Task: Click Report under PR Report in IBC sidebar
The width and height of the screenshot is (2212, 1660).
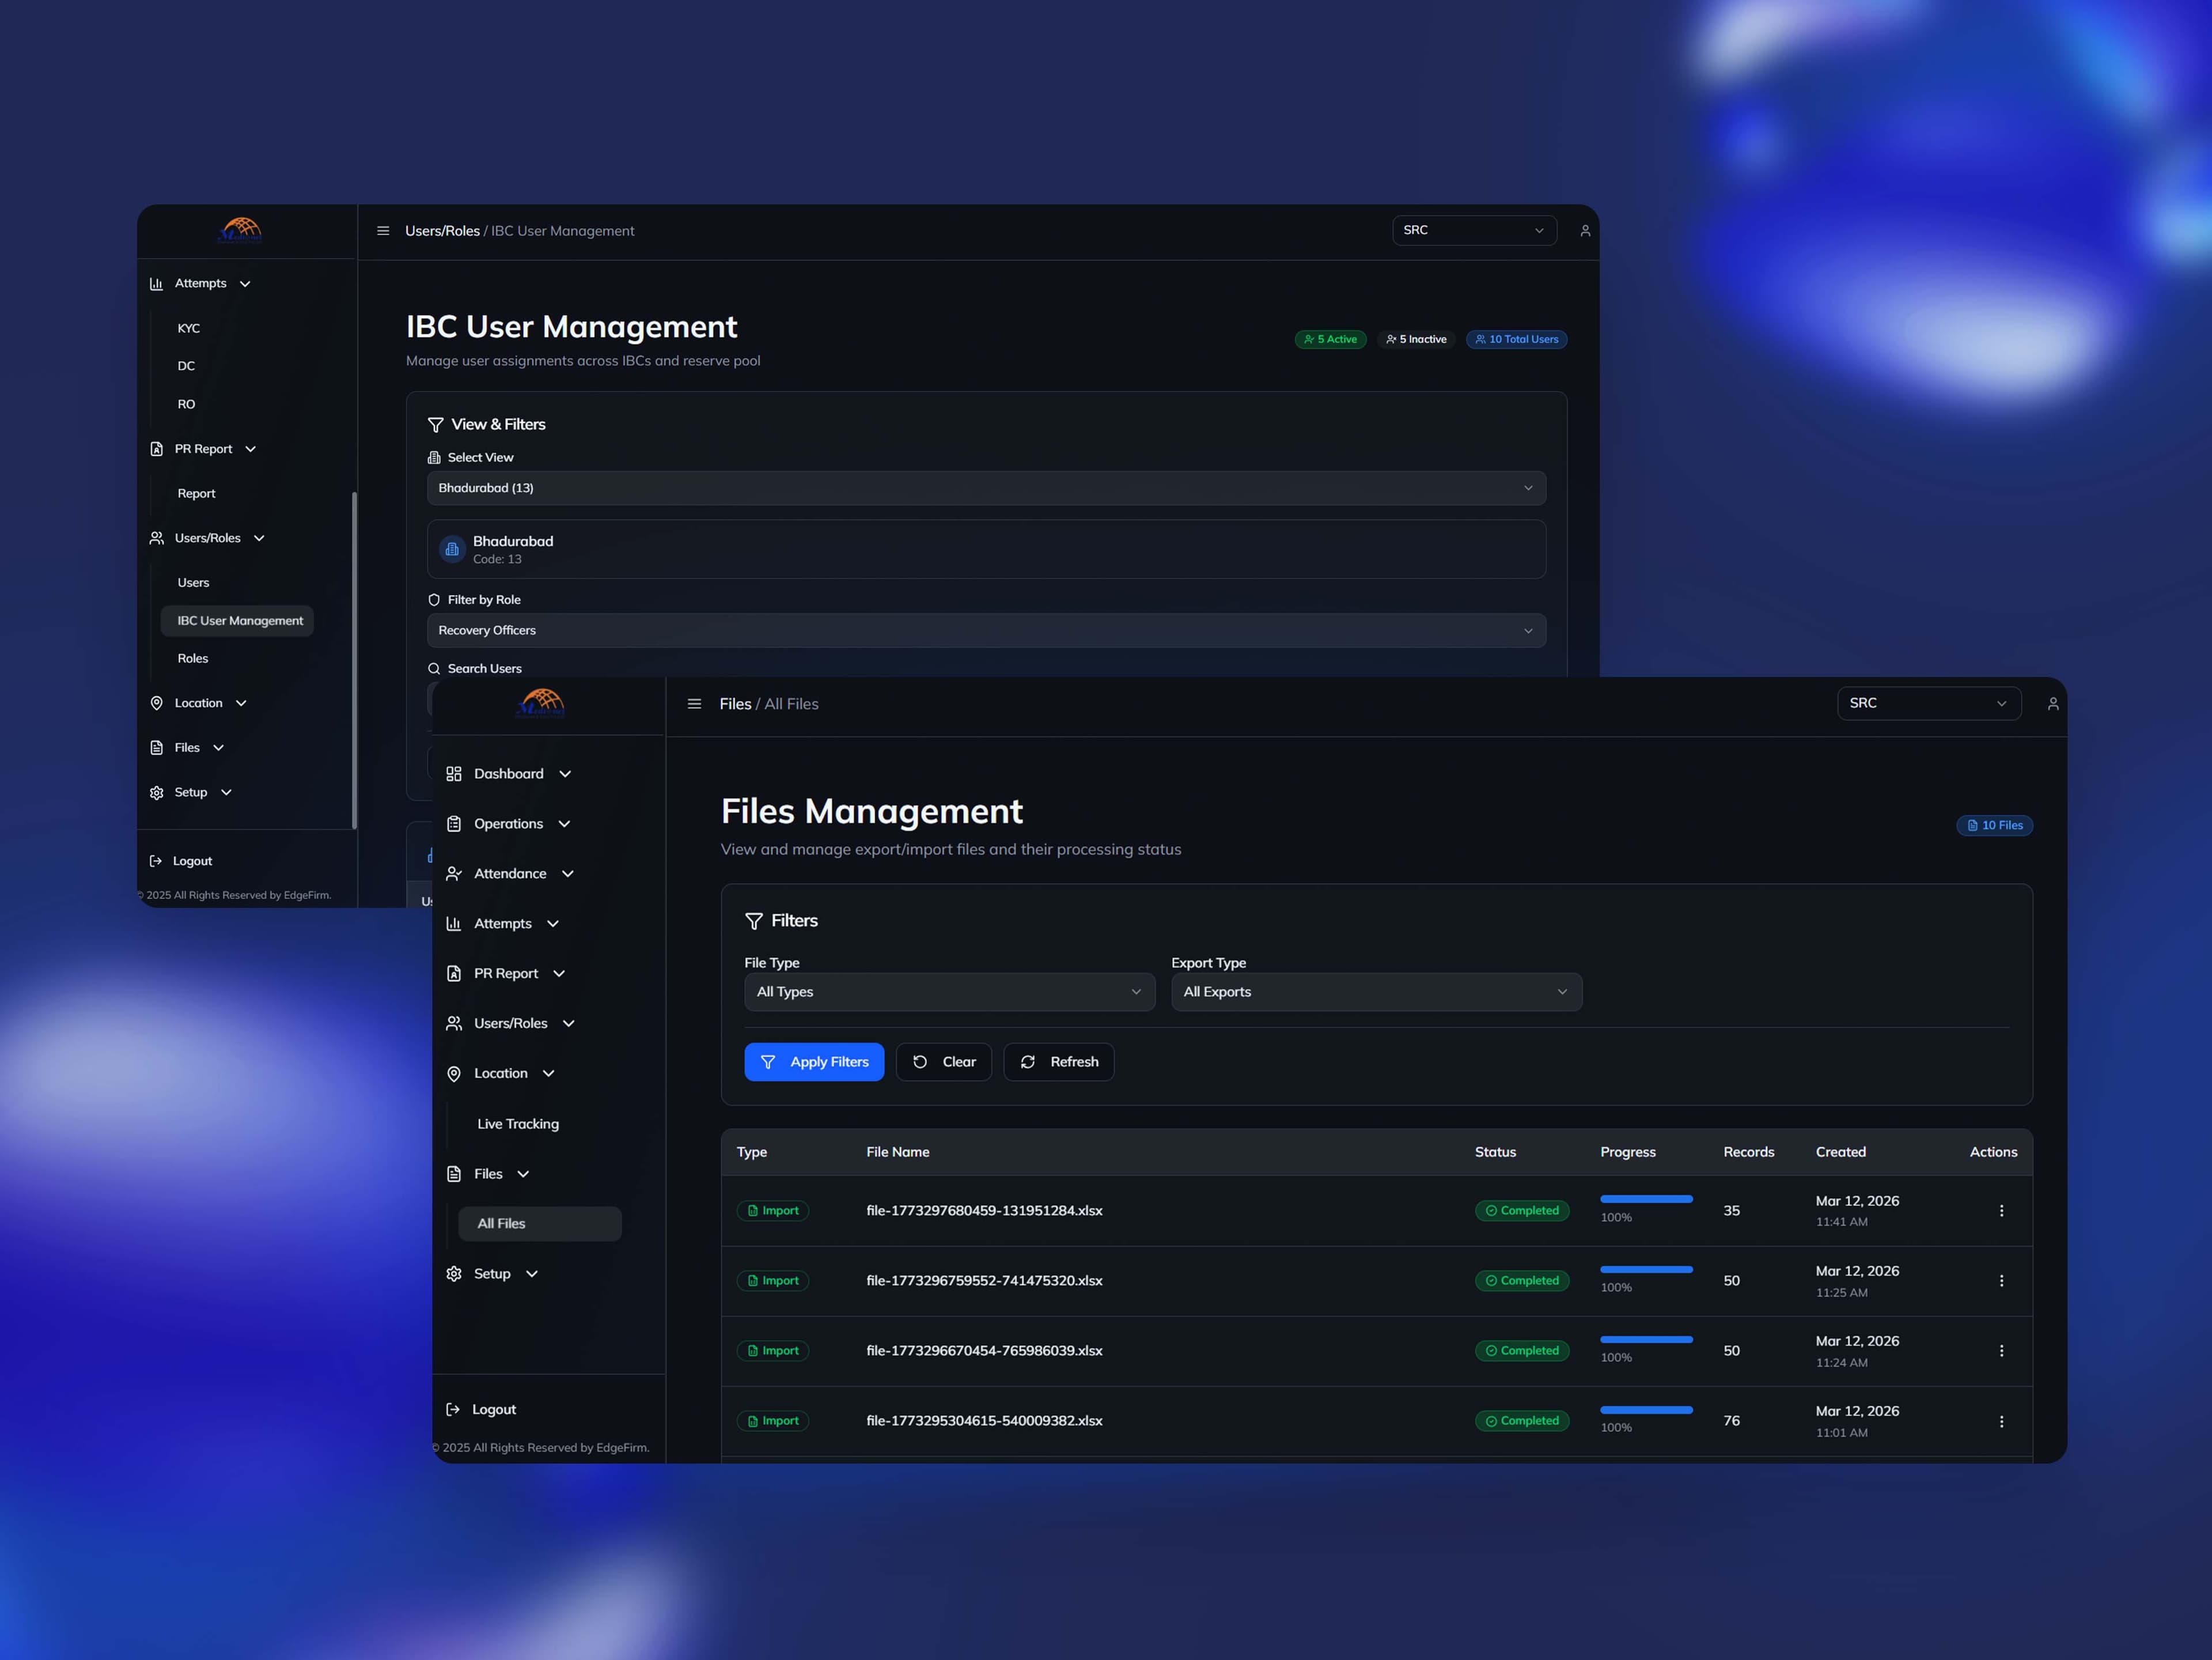Action: (x=196, y=494)
